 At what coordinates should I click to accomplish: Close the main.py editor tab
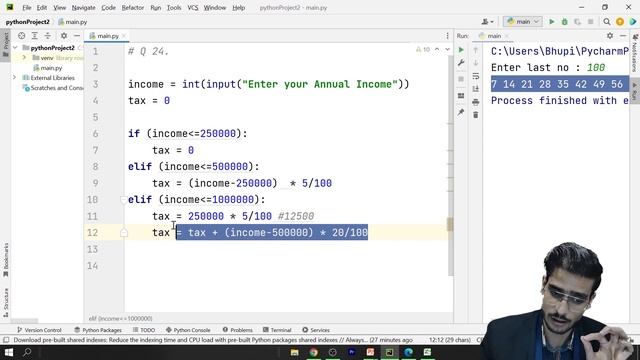pos(124,36)
